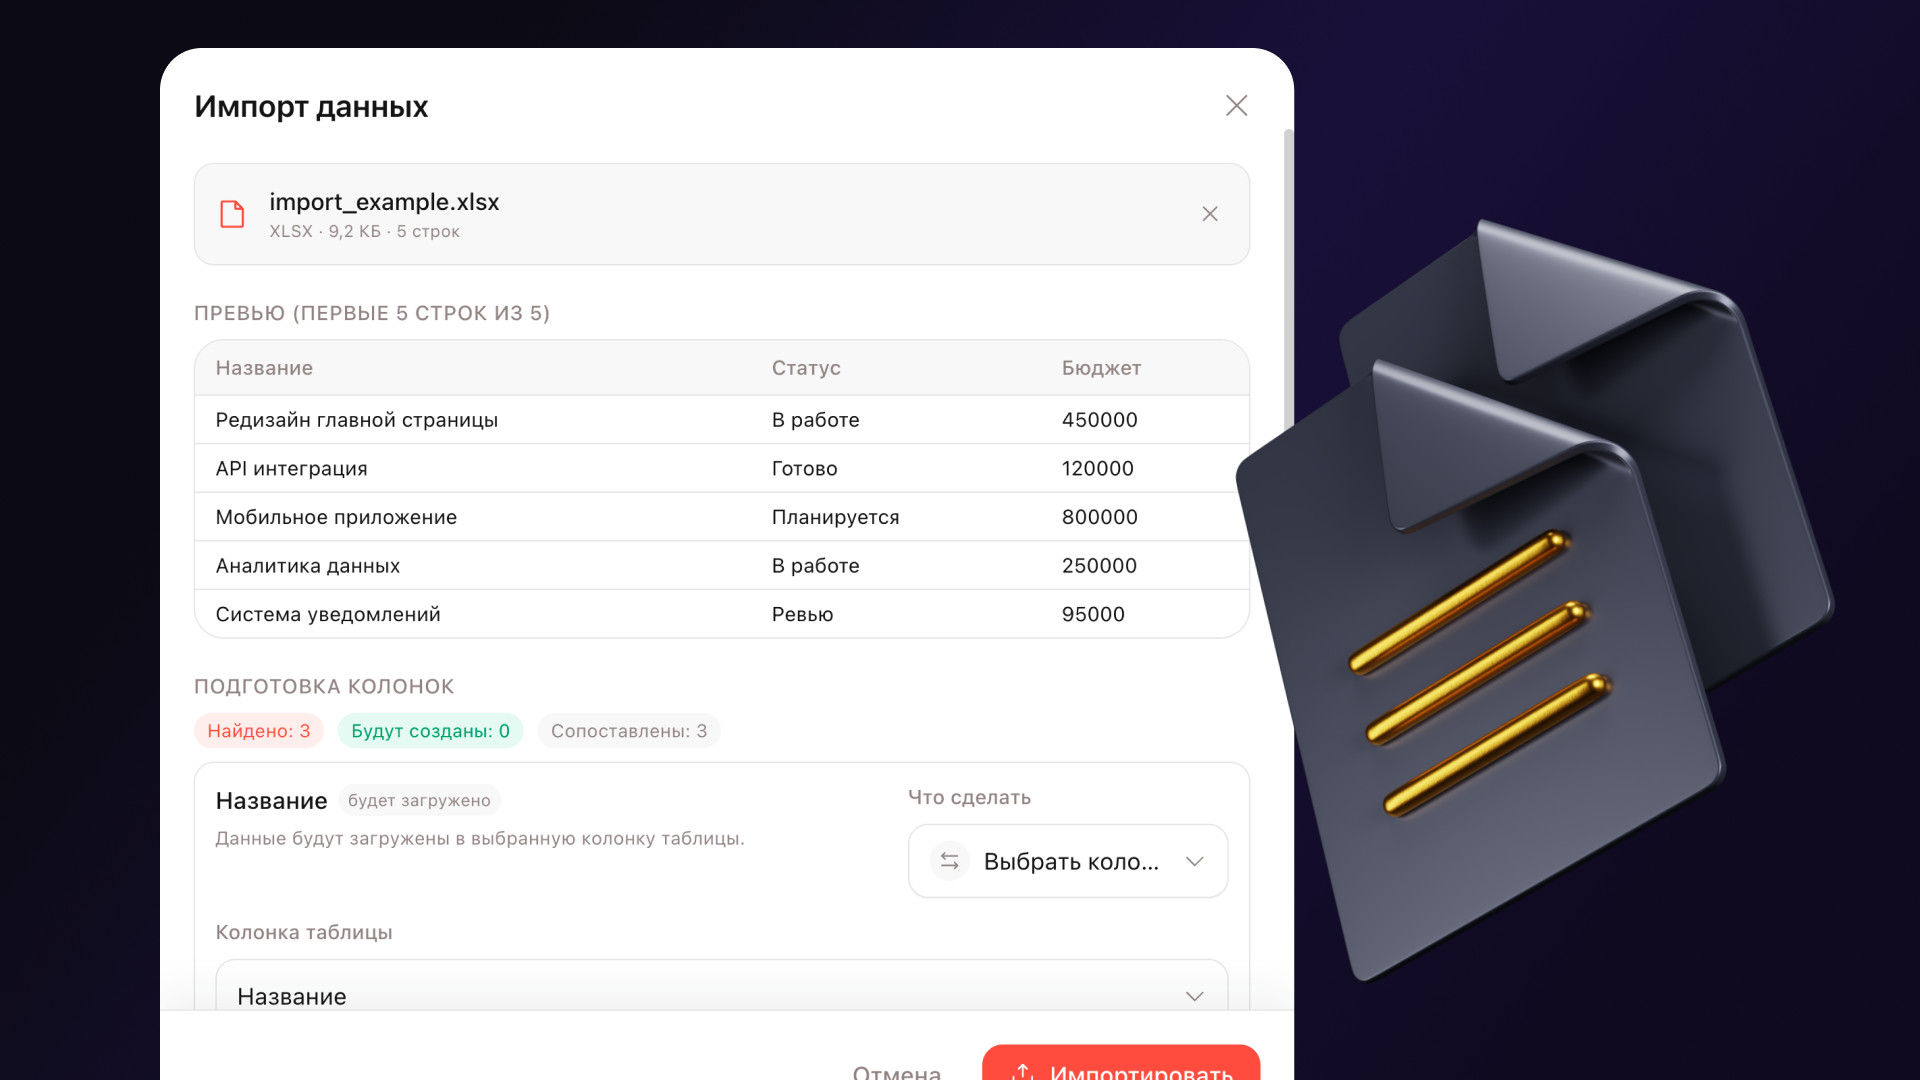Click the XLSX · 9,2 КБ · 5 строк file details
This screenshot has width=1920, height=1080.
[364, 232]
